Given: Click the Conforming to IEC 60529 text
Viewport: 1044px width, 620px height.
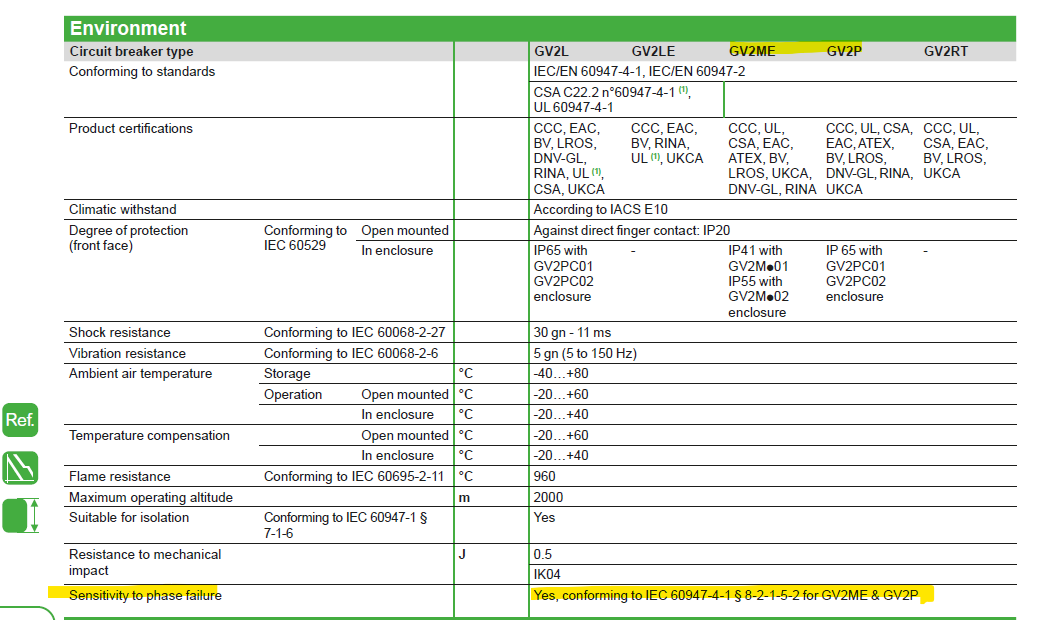Looking at the screenshot, I should point(305,238).
